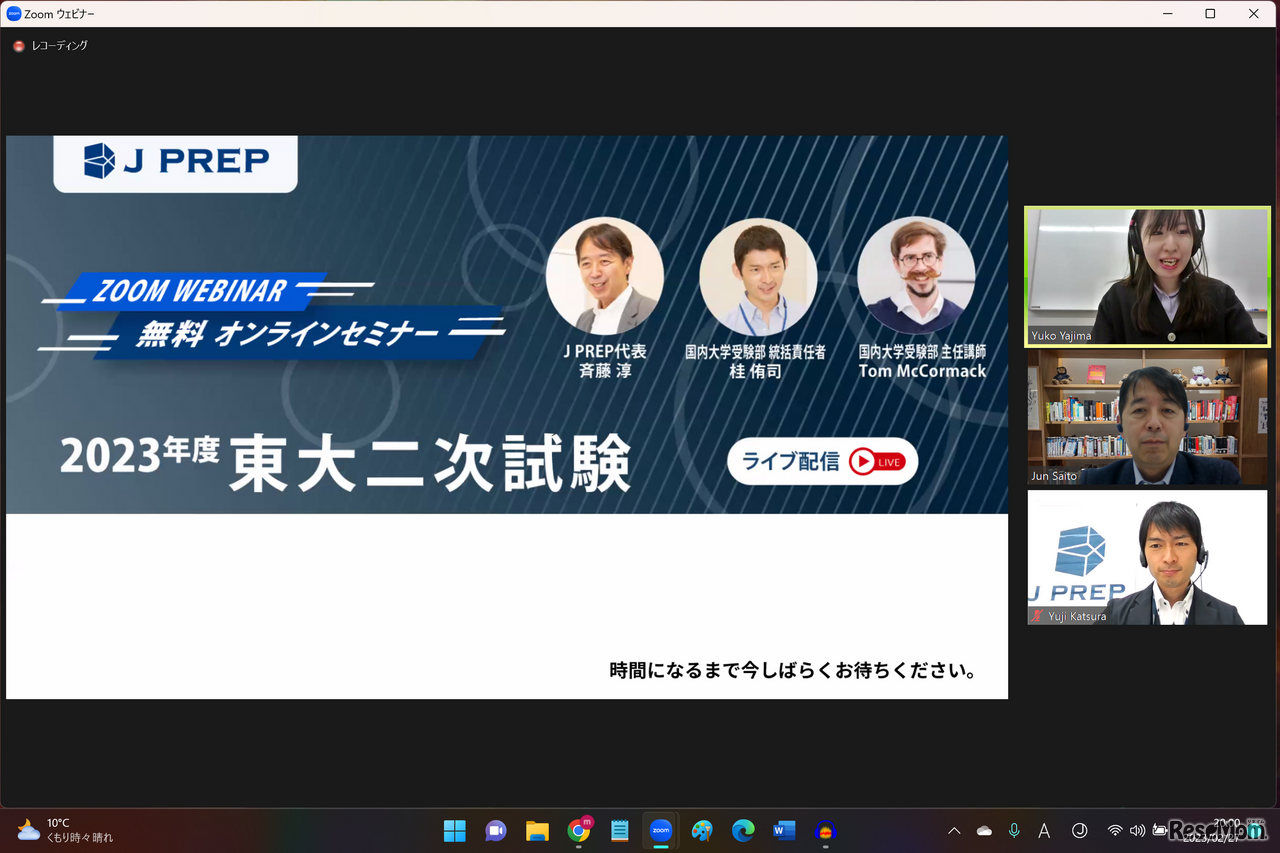Open Microsoft Word from the taskbar

click(x=784, y=831)
